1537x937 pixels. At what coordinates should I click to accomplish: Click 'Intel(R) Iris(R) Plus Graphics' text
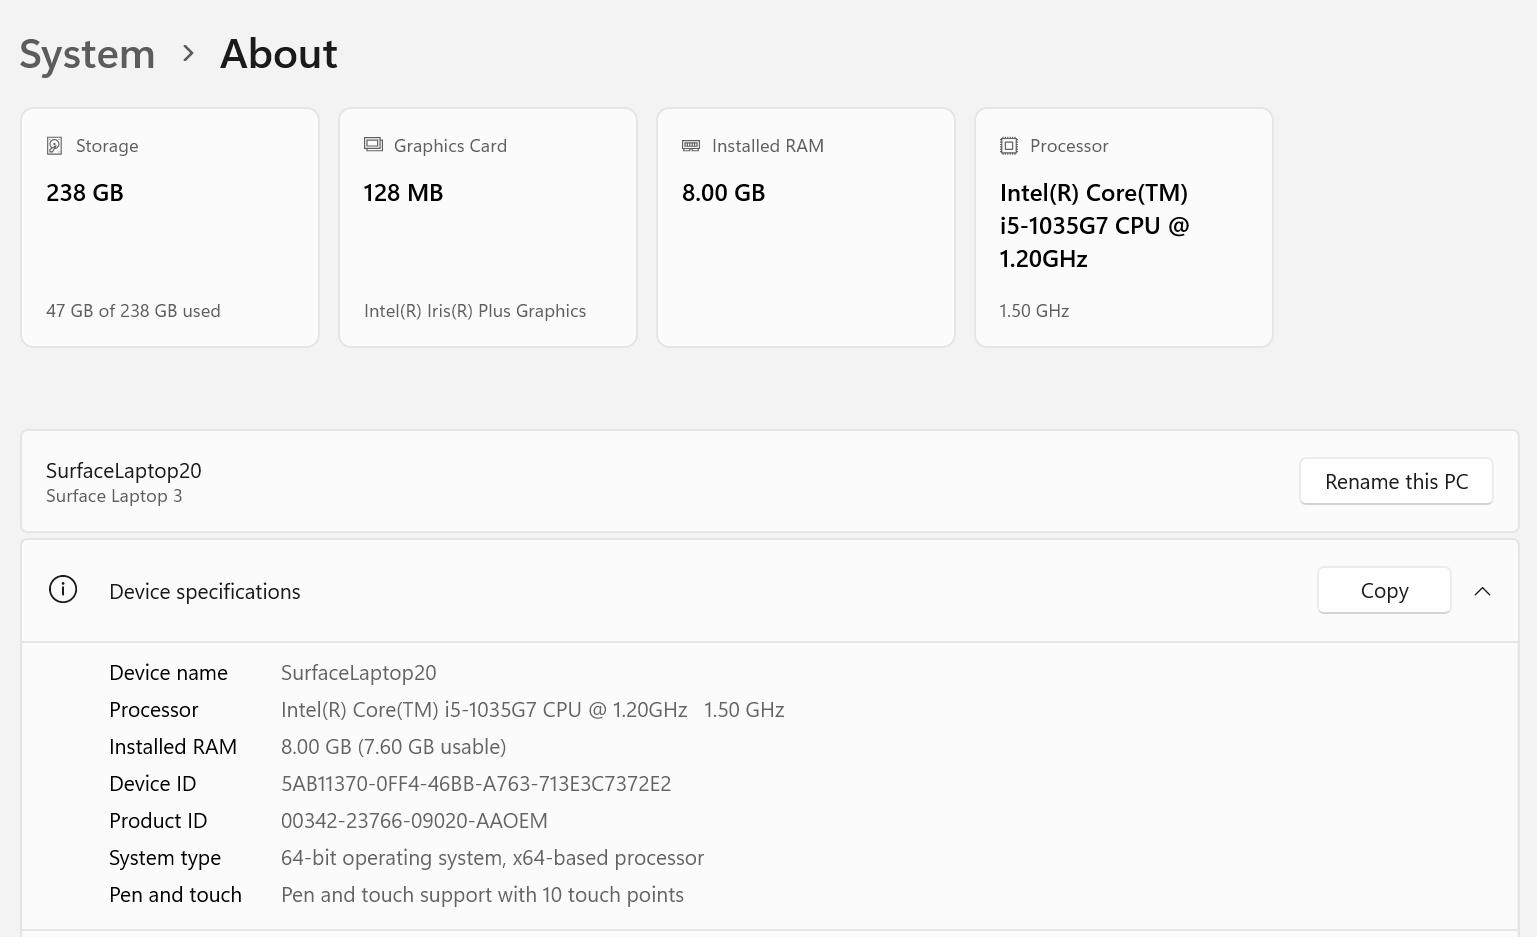point(475,311)
